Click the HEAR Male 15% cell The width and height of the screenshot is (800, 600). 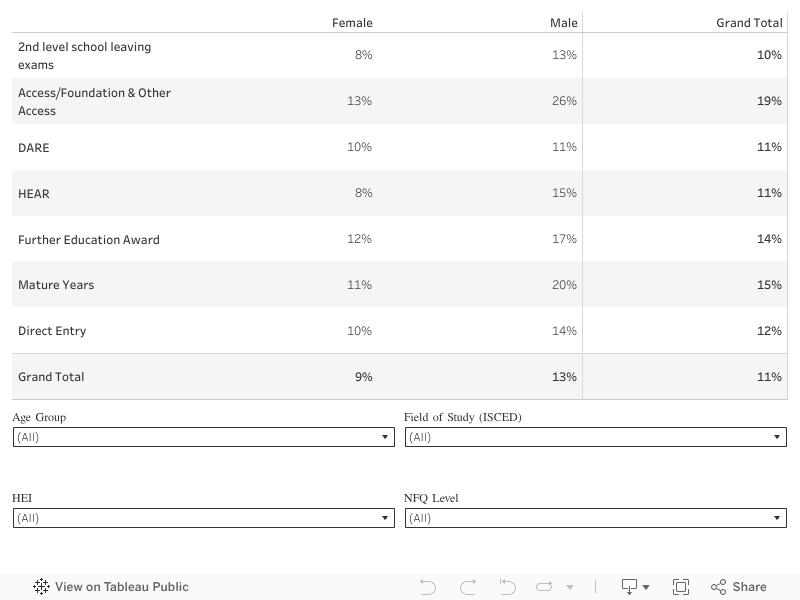564,193
